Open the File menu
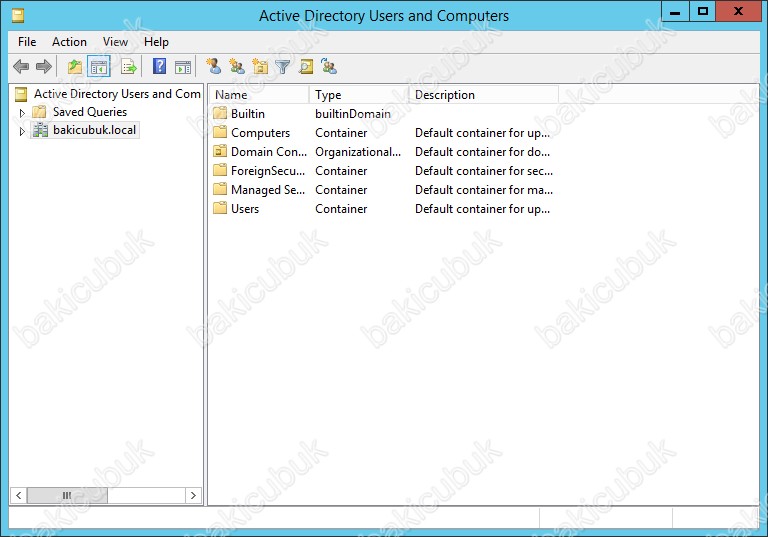The height and width of the screenshot is (537, 768). [27, 42]
